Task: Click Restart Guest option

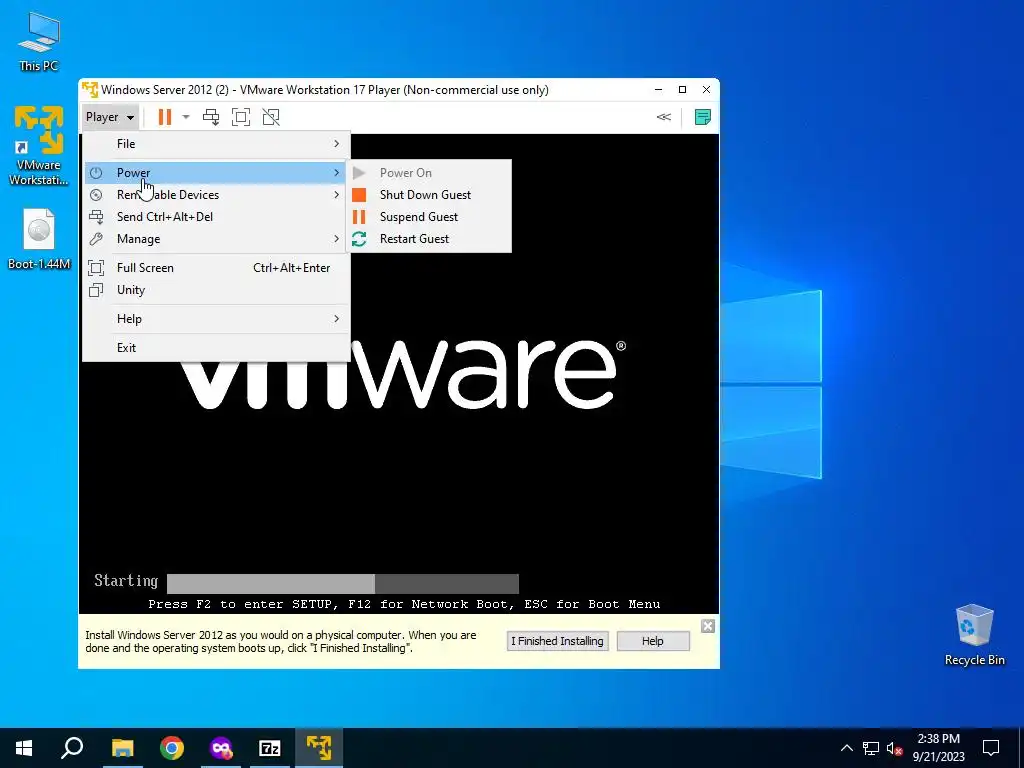Action: click(430, 239)
